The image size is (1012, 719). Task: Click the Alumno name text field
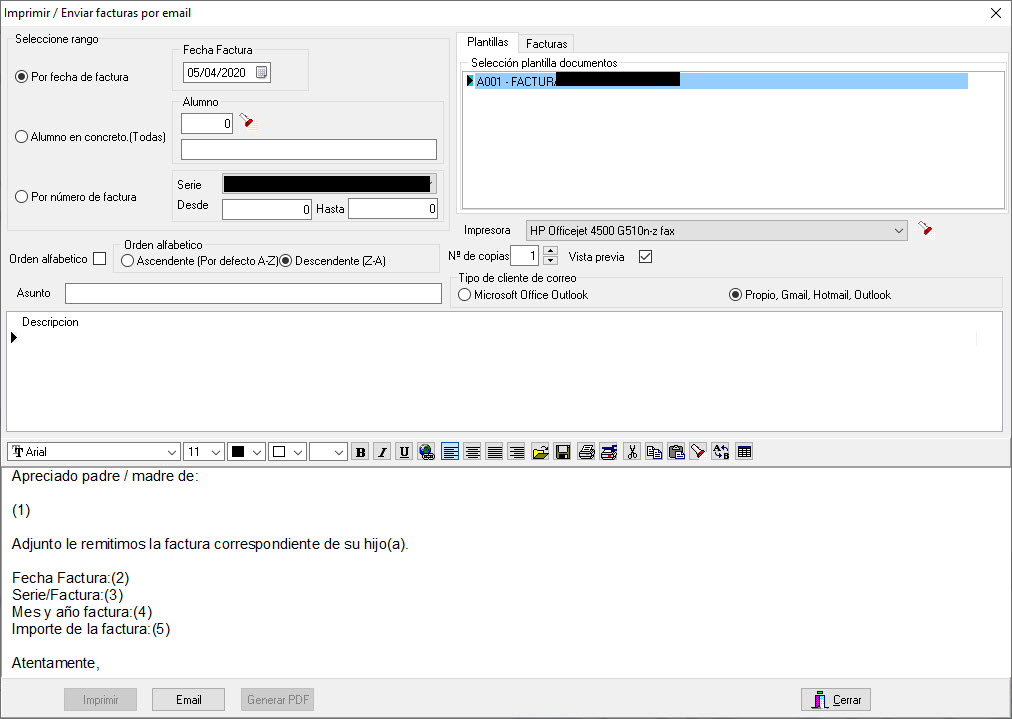tap(309, 149)
